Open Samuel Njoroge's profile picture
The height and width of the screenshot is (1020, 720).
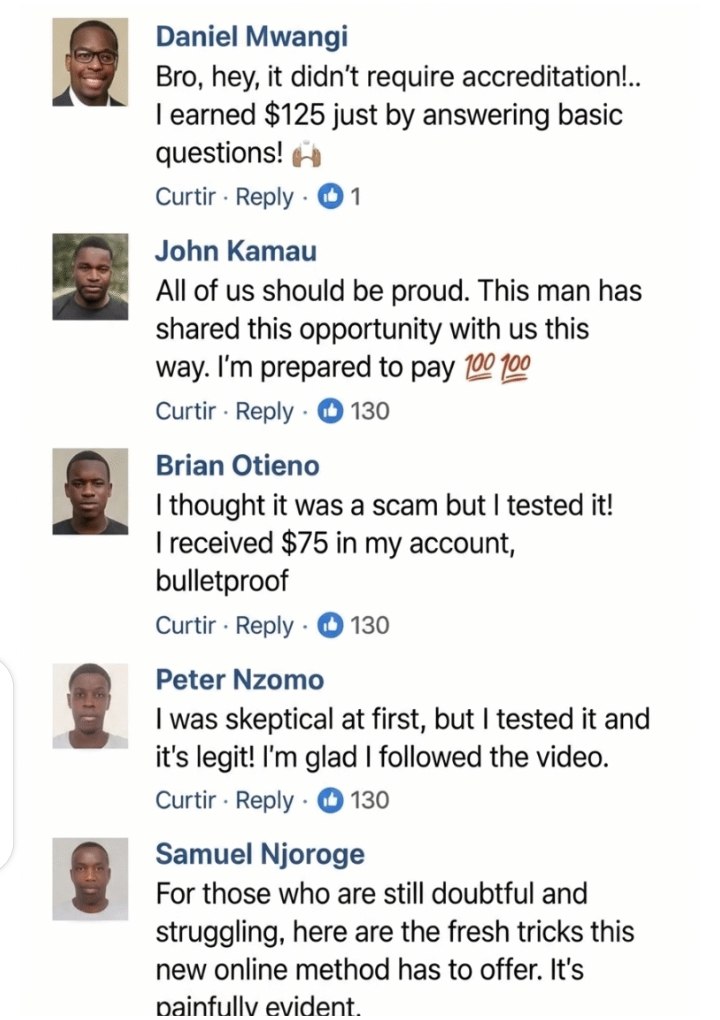click(90, 879)
